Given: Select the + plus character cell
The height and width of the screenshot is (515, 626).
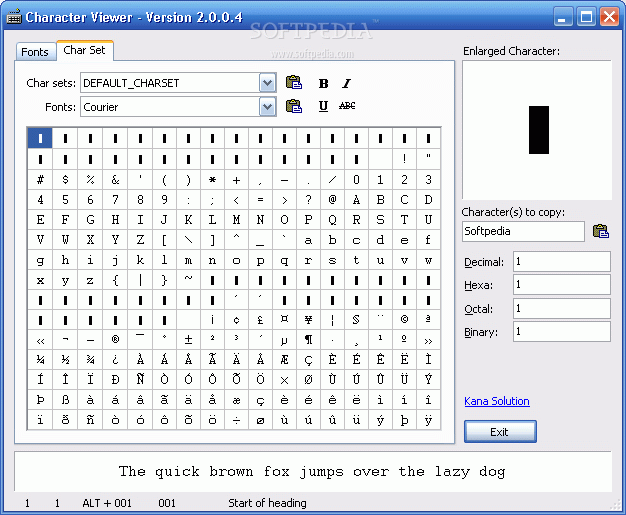Looking at the screenshot, I should (236, 179).
